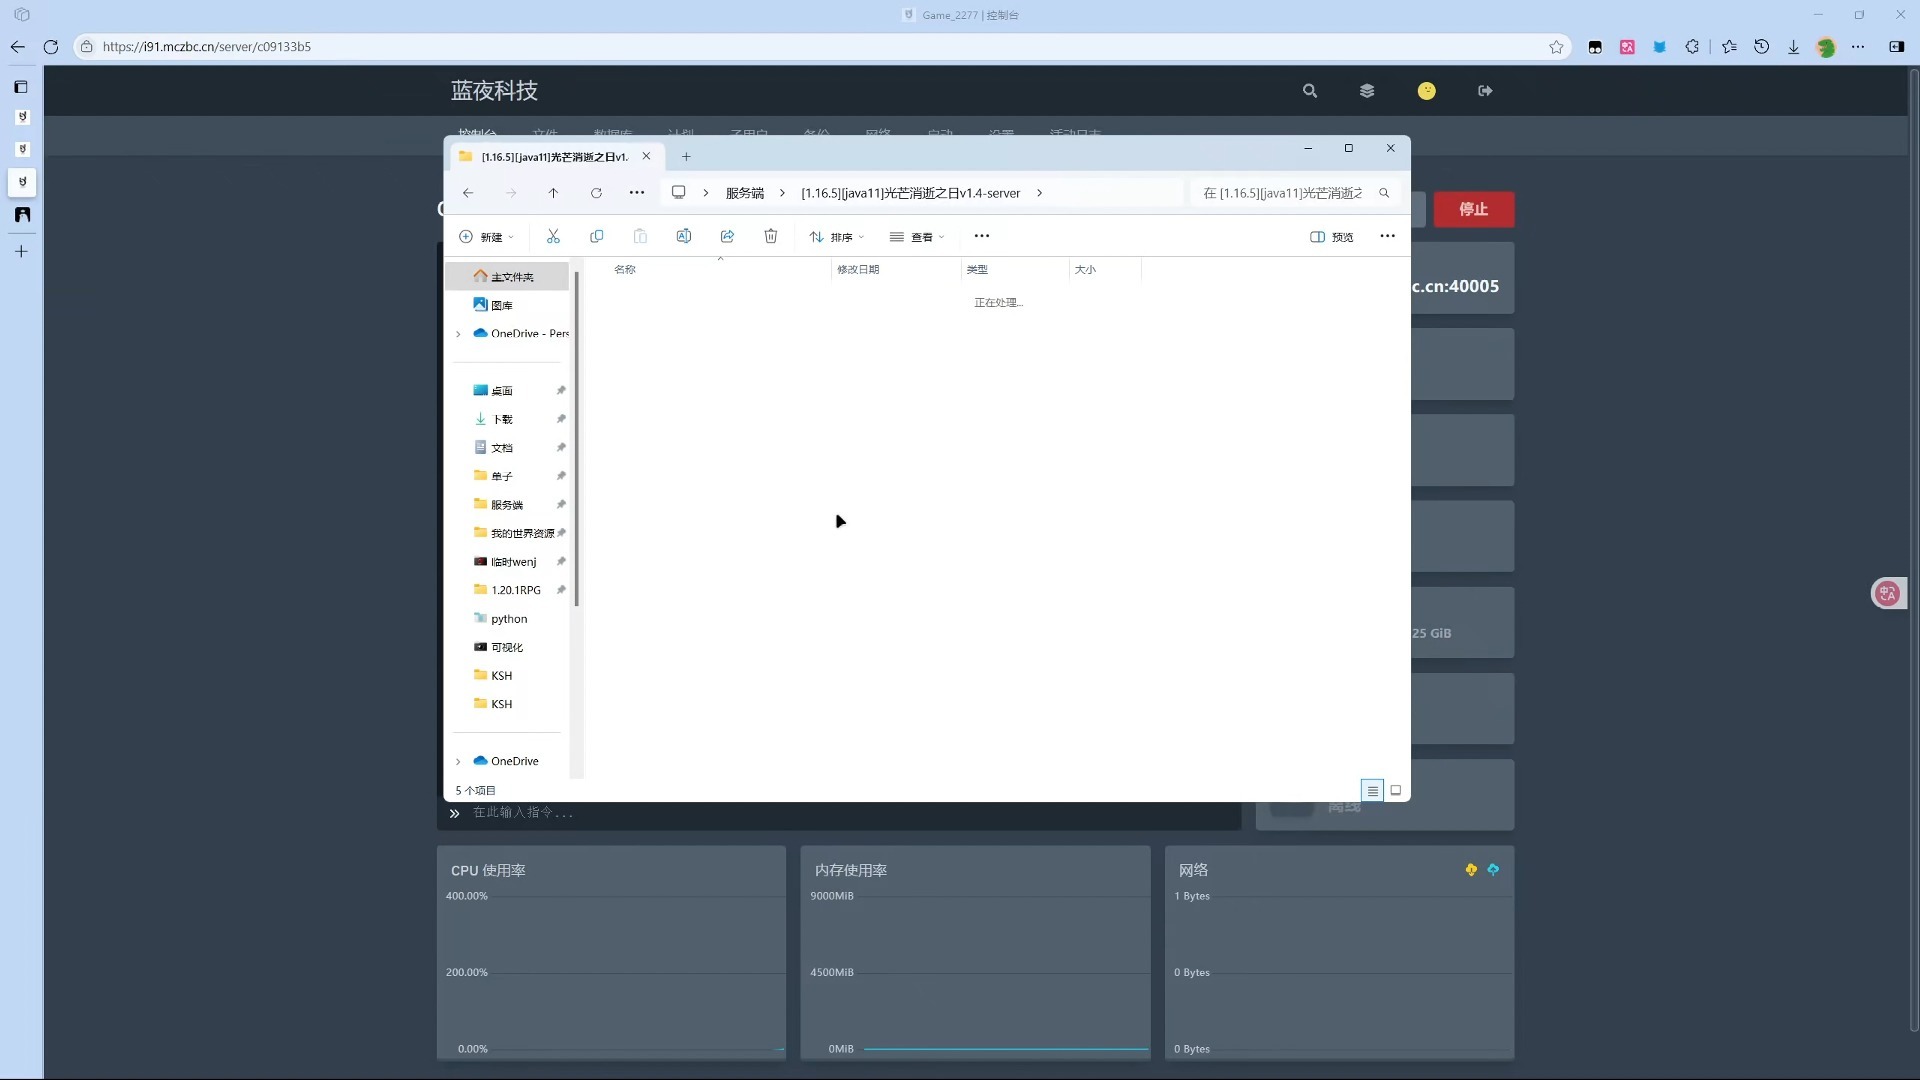Expand the OneDrive - Personal tree node
Image resolution: width=1920 pixels, height=1080 pixels.
click(x=458, y=334)
